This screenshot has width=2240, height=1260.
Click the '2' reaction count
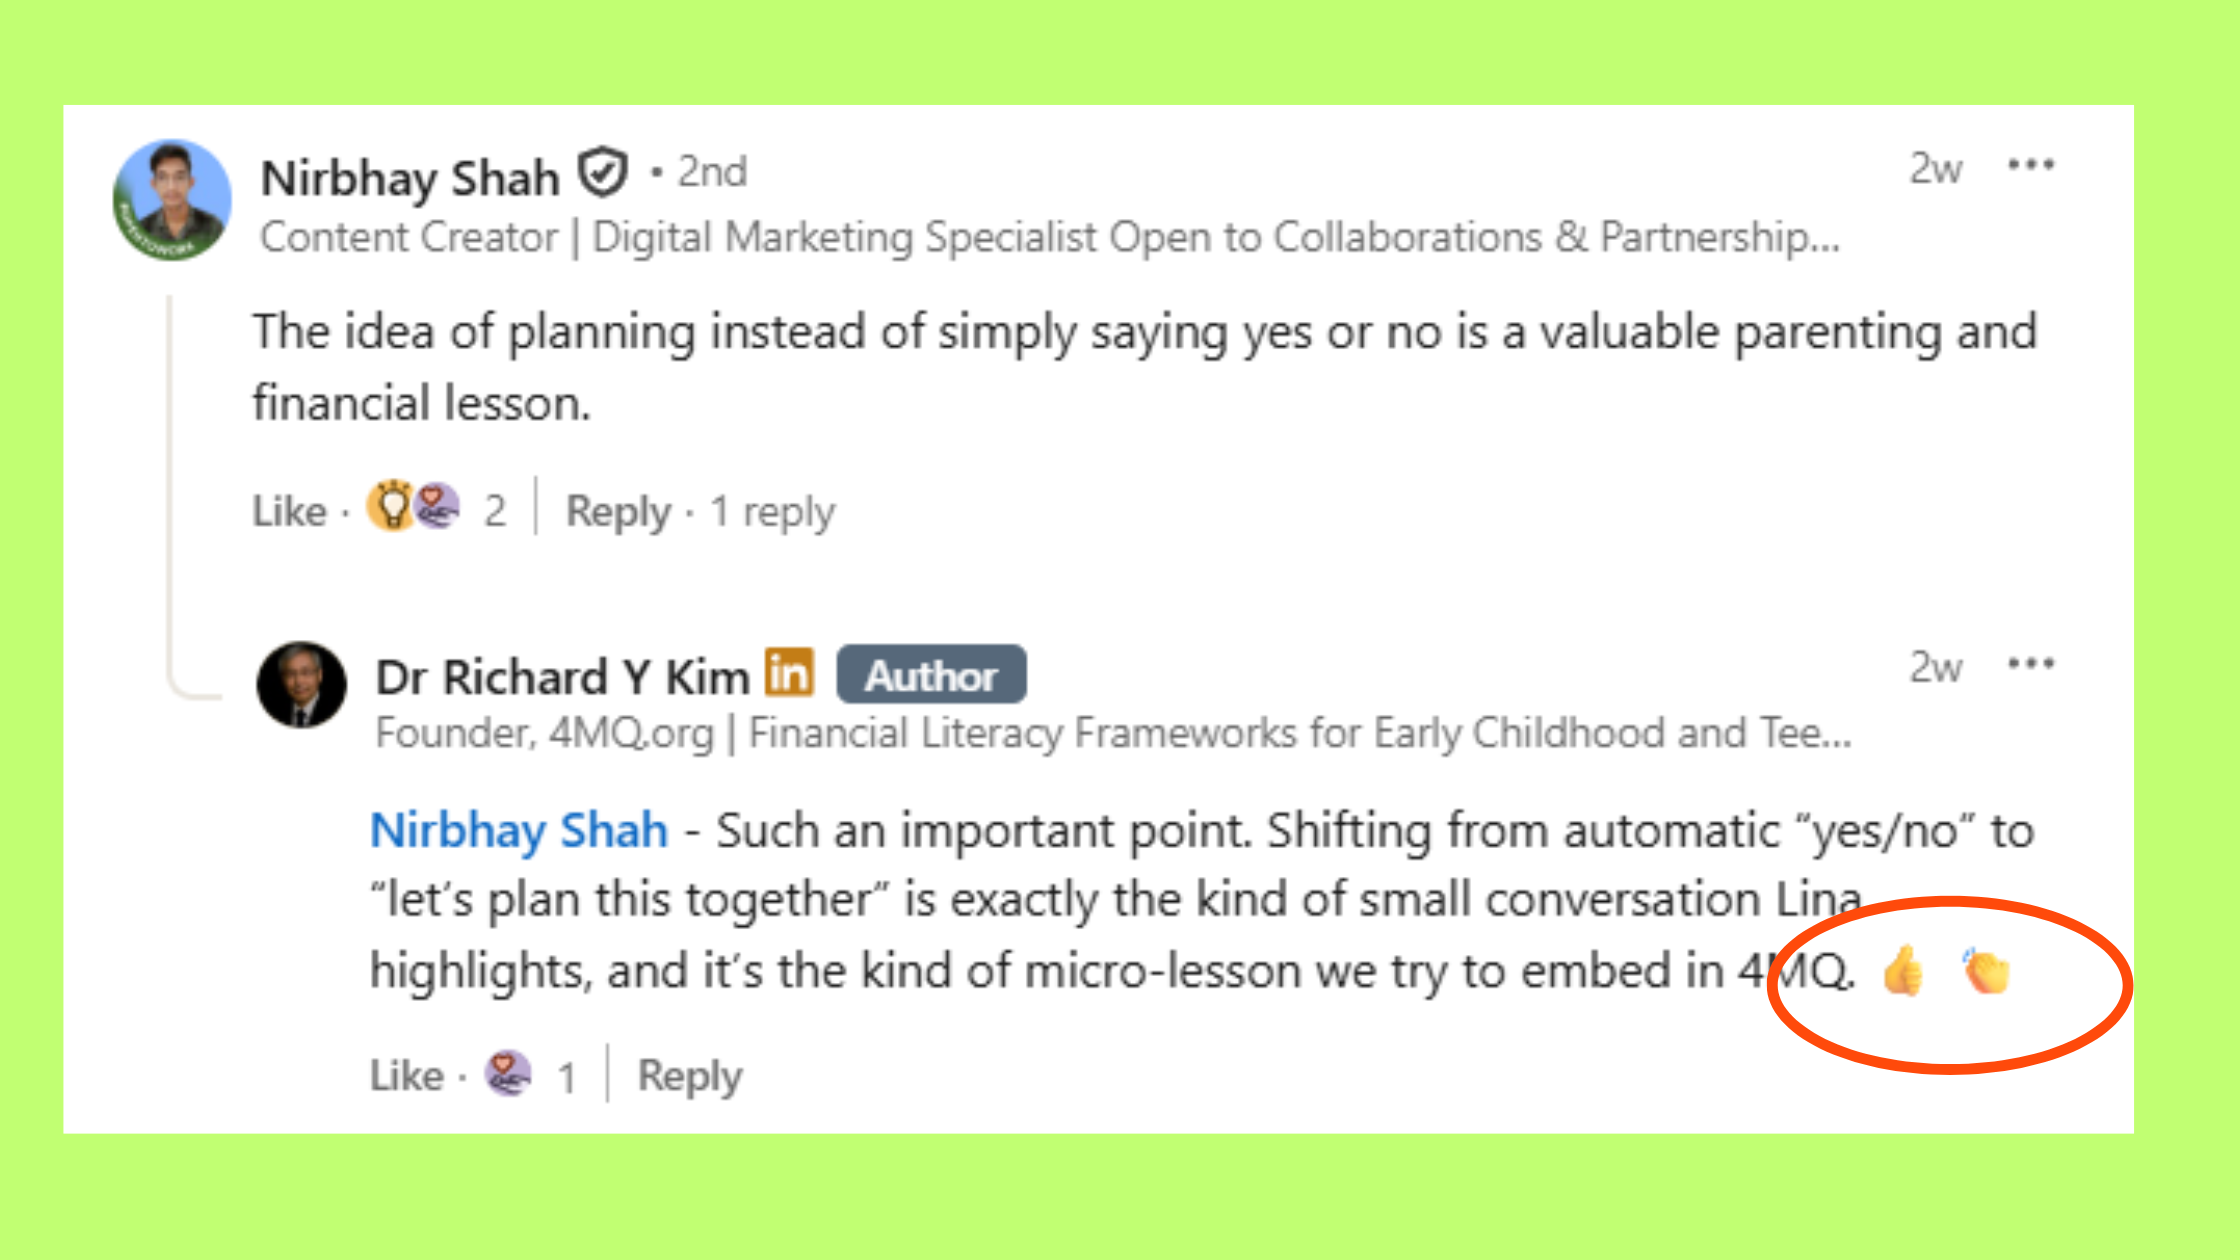coord(496,510)
